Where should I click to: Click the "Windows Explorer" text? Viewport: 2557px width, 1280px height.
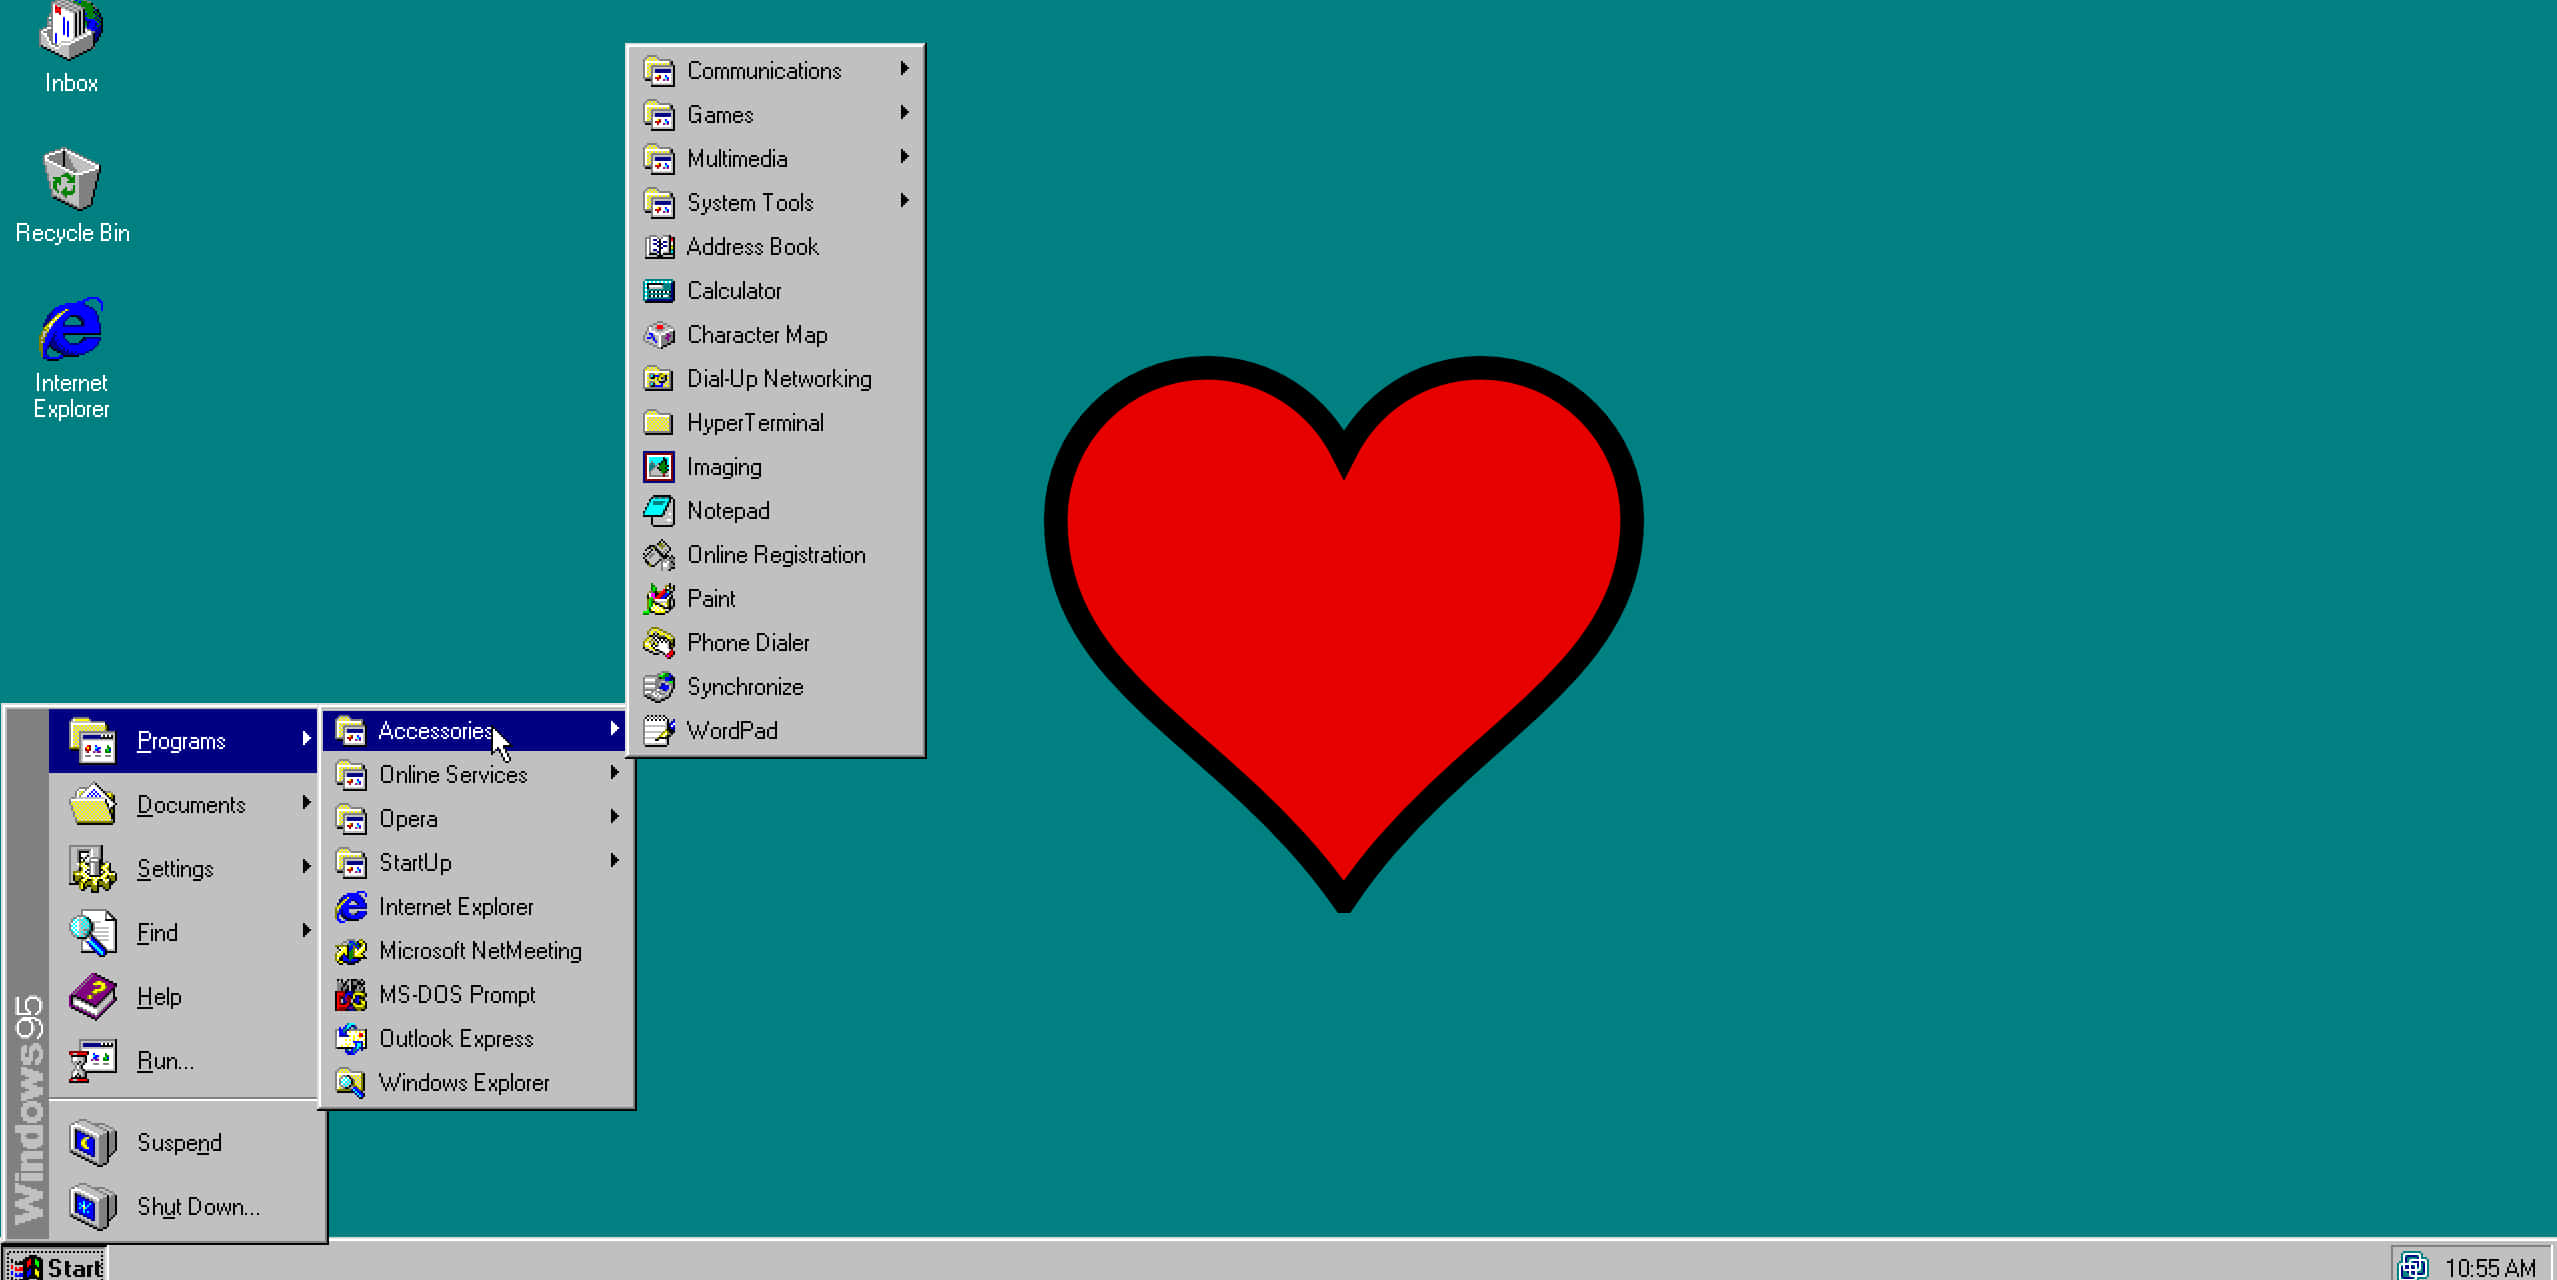pos(464,1083)
